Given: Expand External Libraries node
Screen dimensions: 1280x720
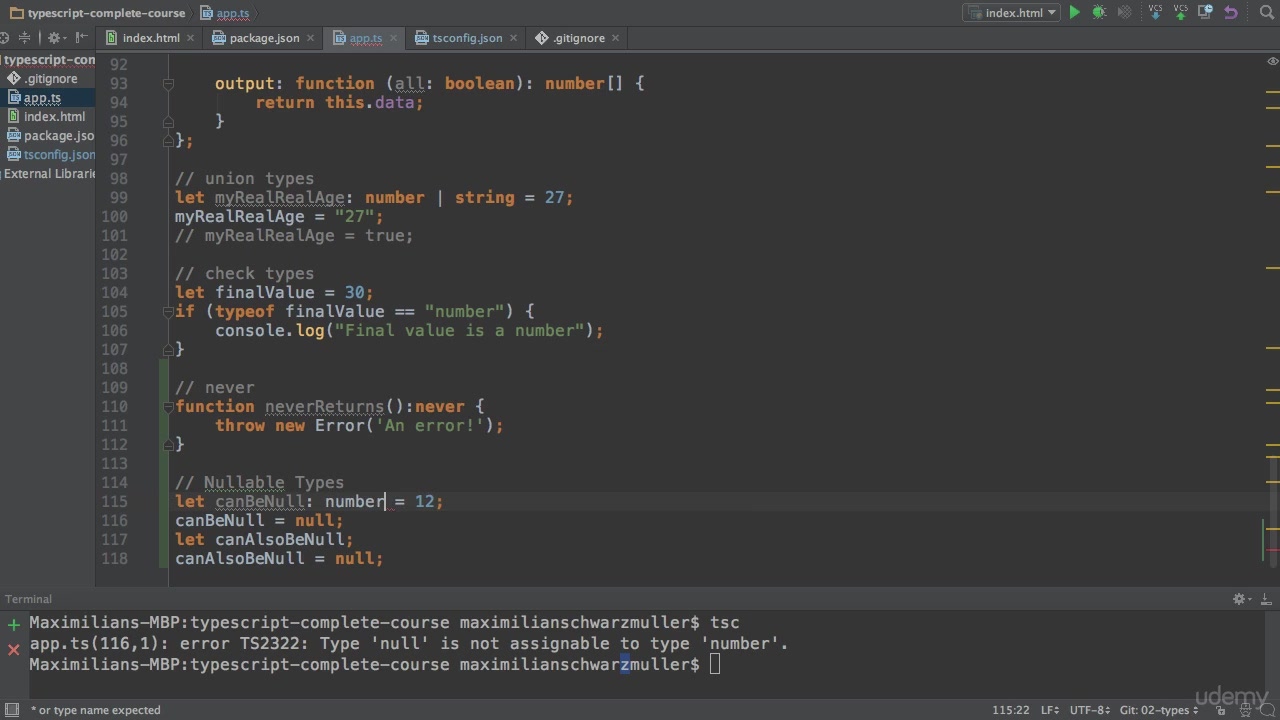Looking at the screenshot, I should point(48,173).
